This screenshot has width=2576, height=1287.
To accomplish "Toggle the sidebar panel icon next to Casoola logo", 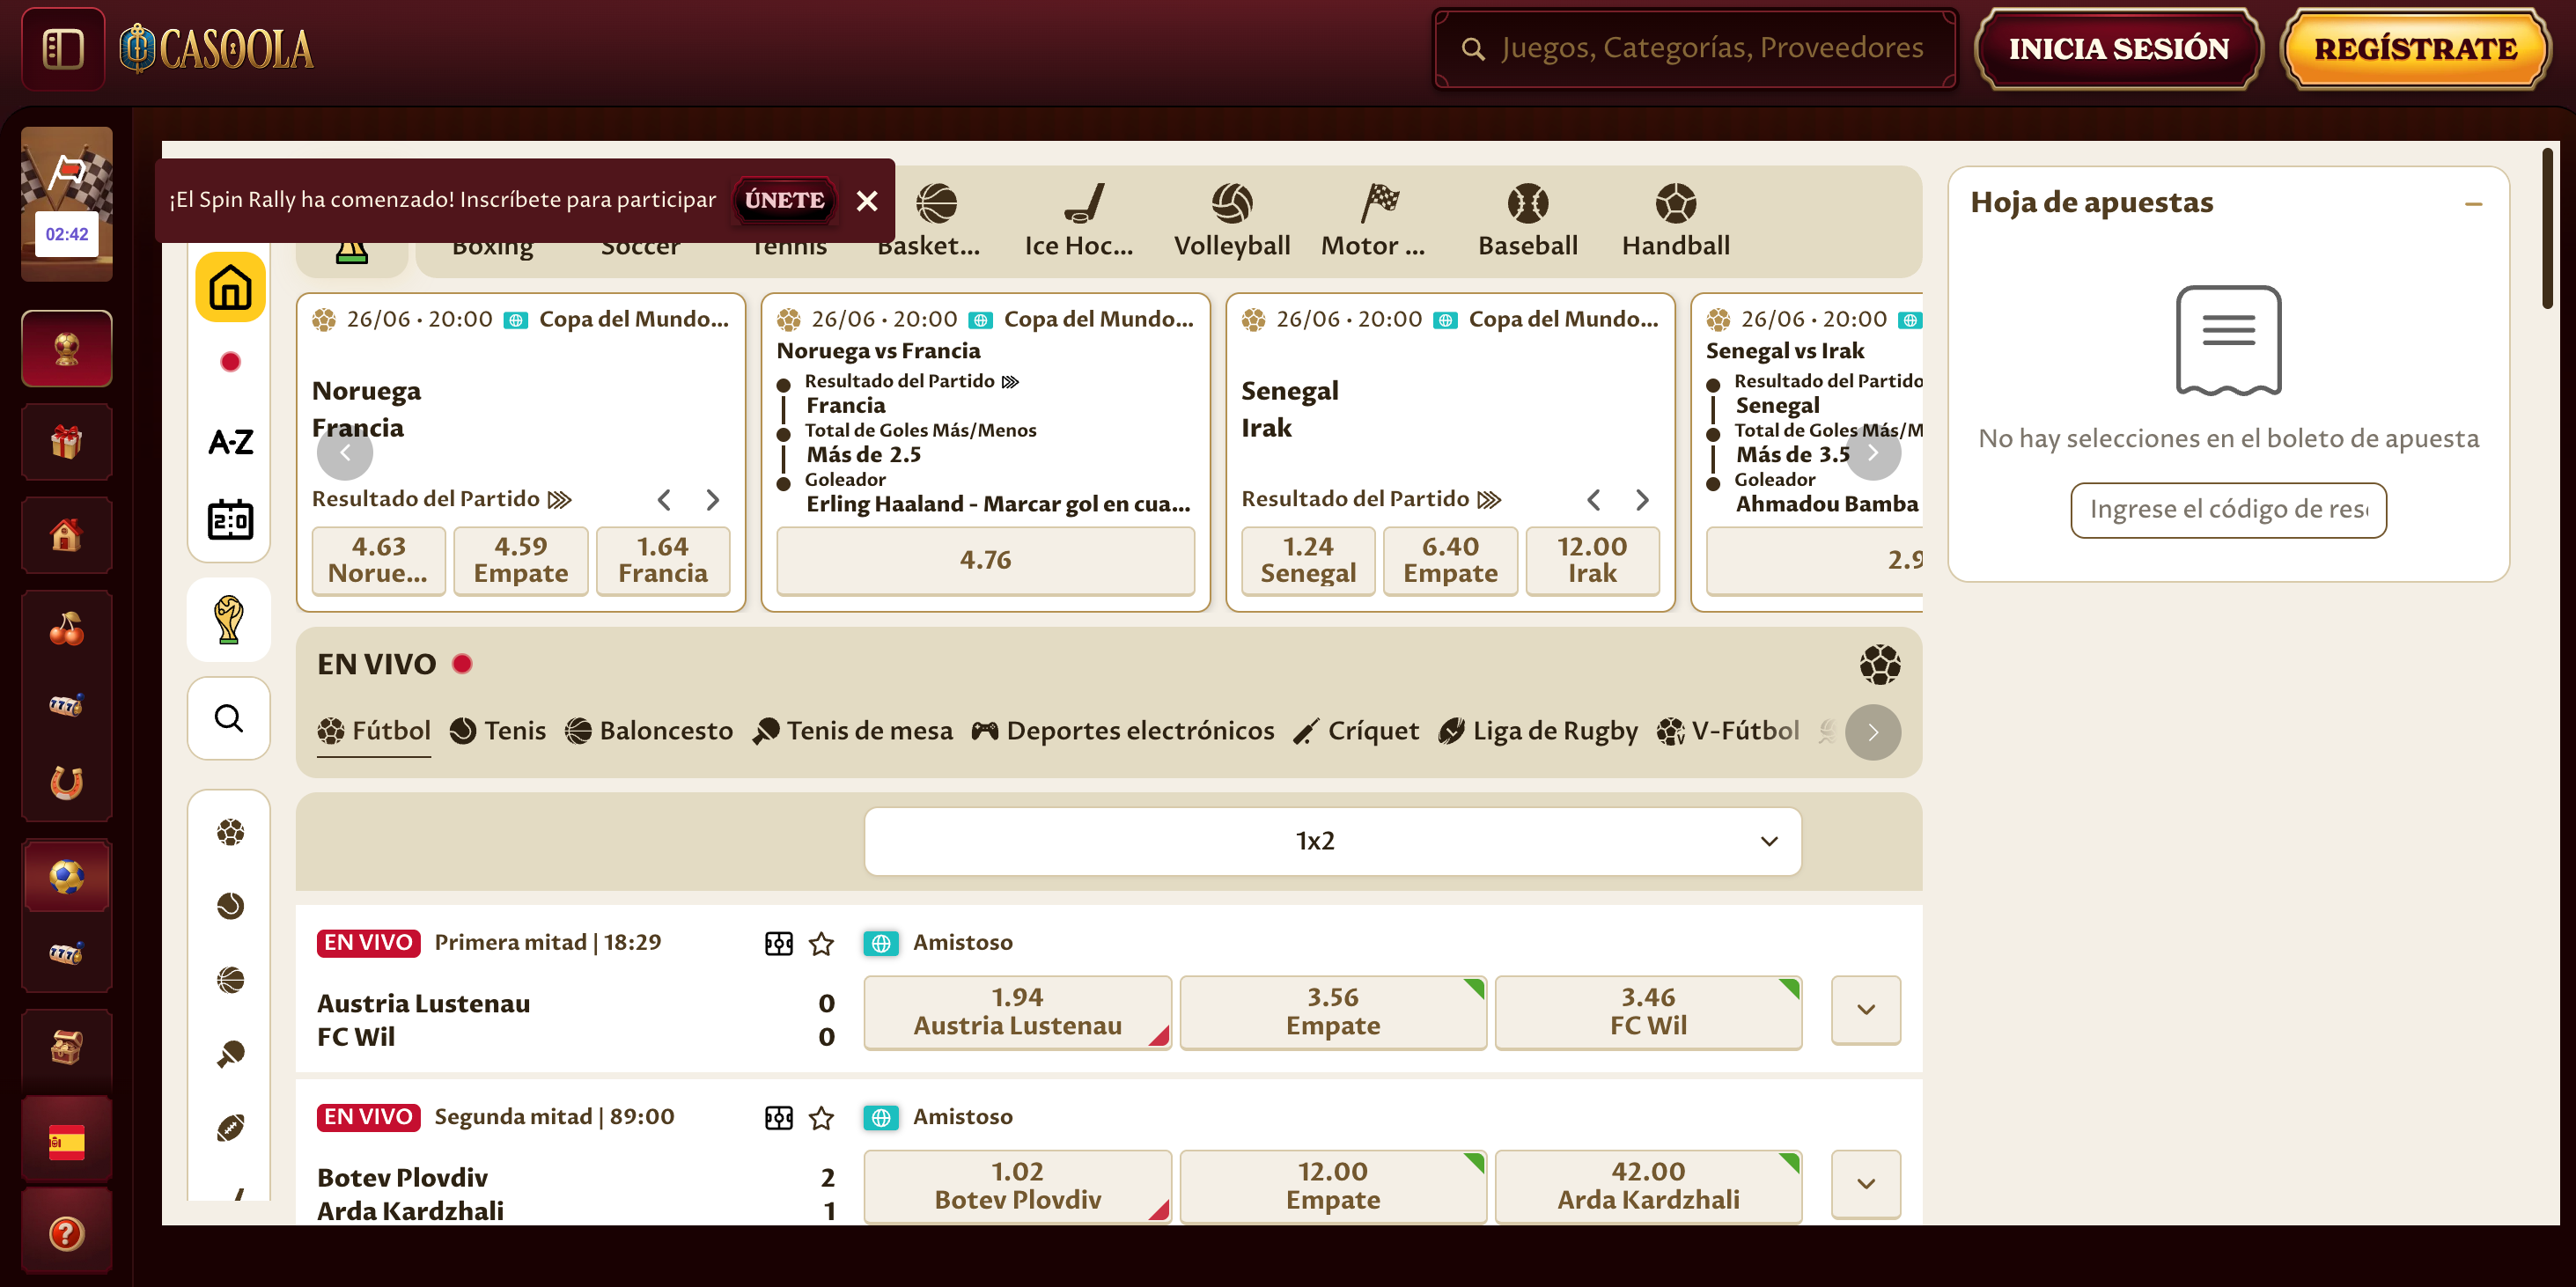I will click(x=63, y=48).
